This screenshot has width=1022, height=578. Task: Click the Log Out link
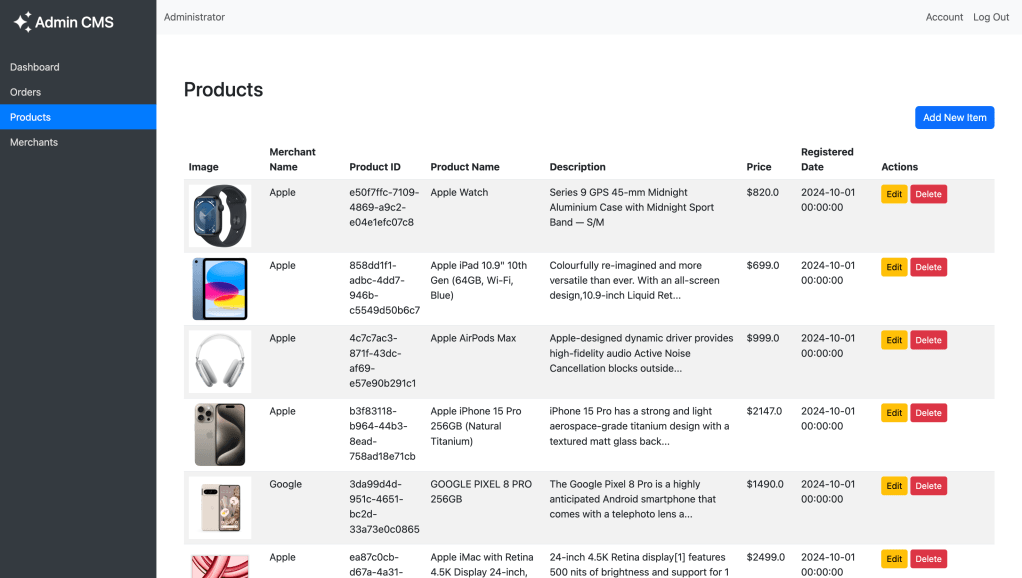991,17
